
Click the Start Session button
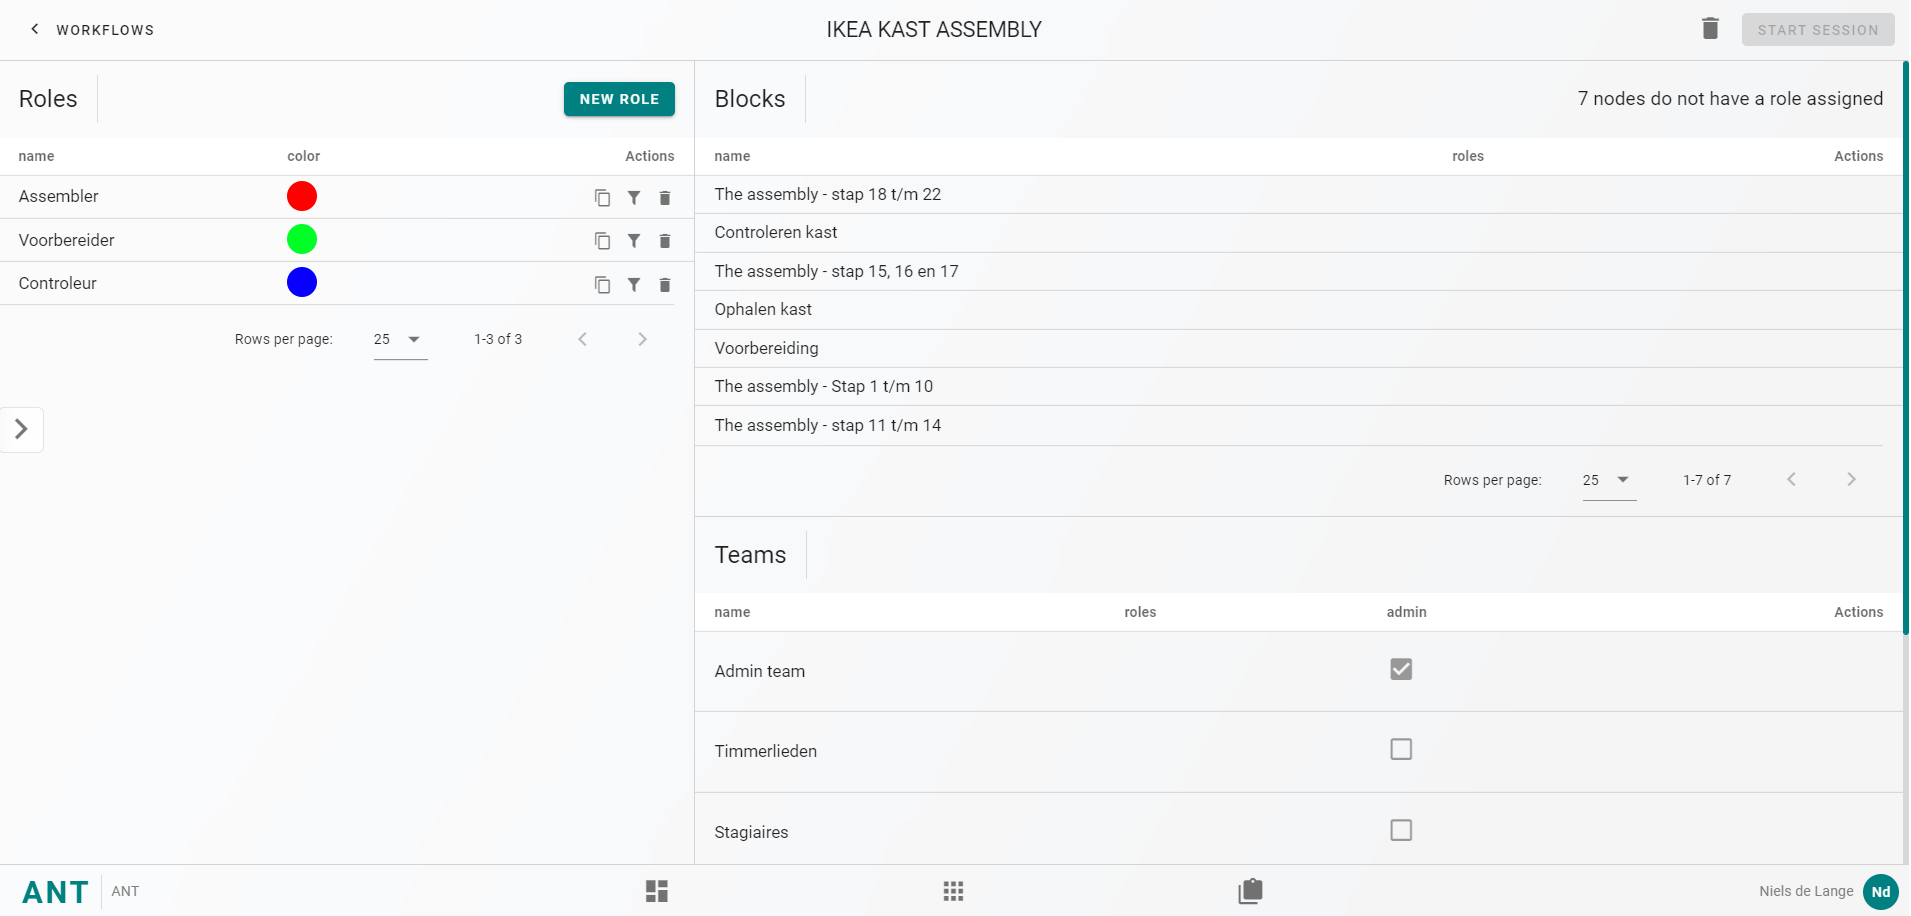coord(1817,30)
